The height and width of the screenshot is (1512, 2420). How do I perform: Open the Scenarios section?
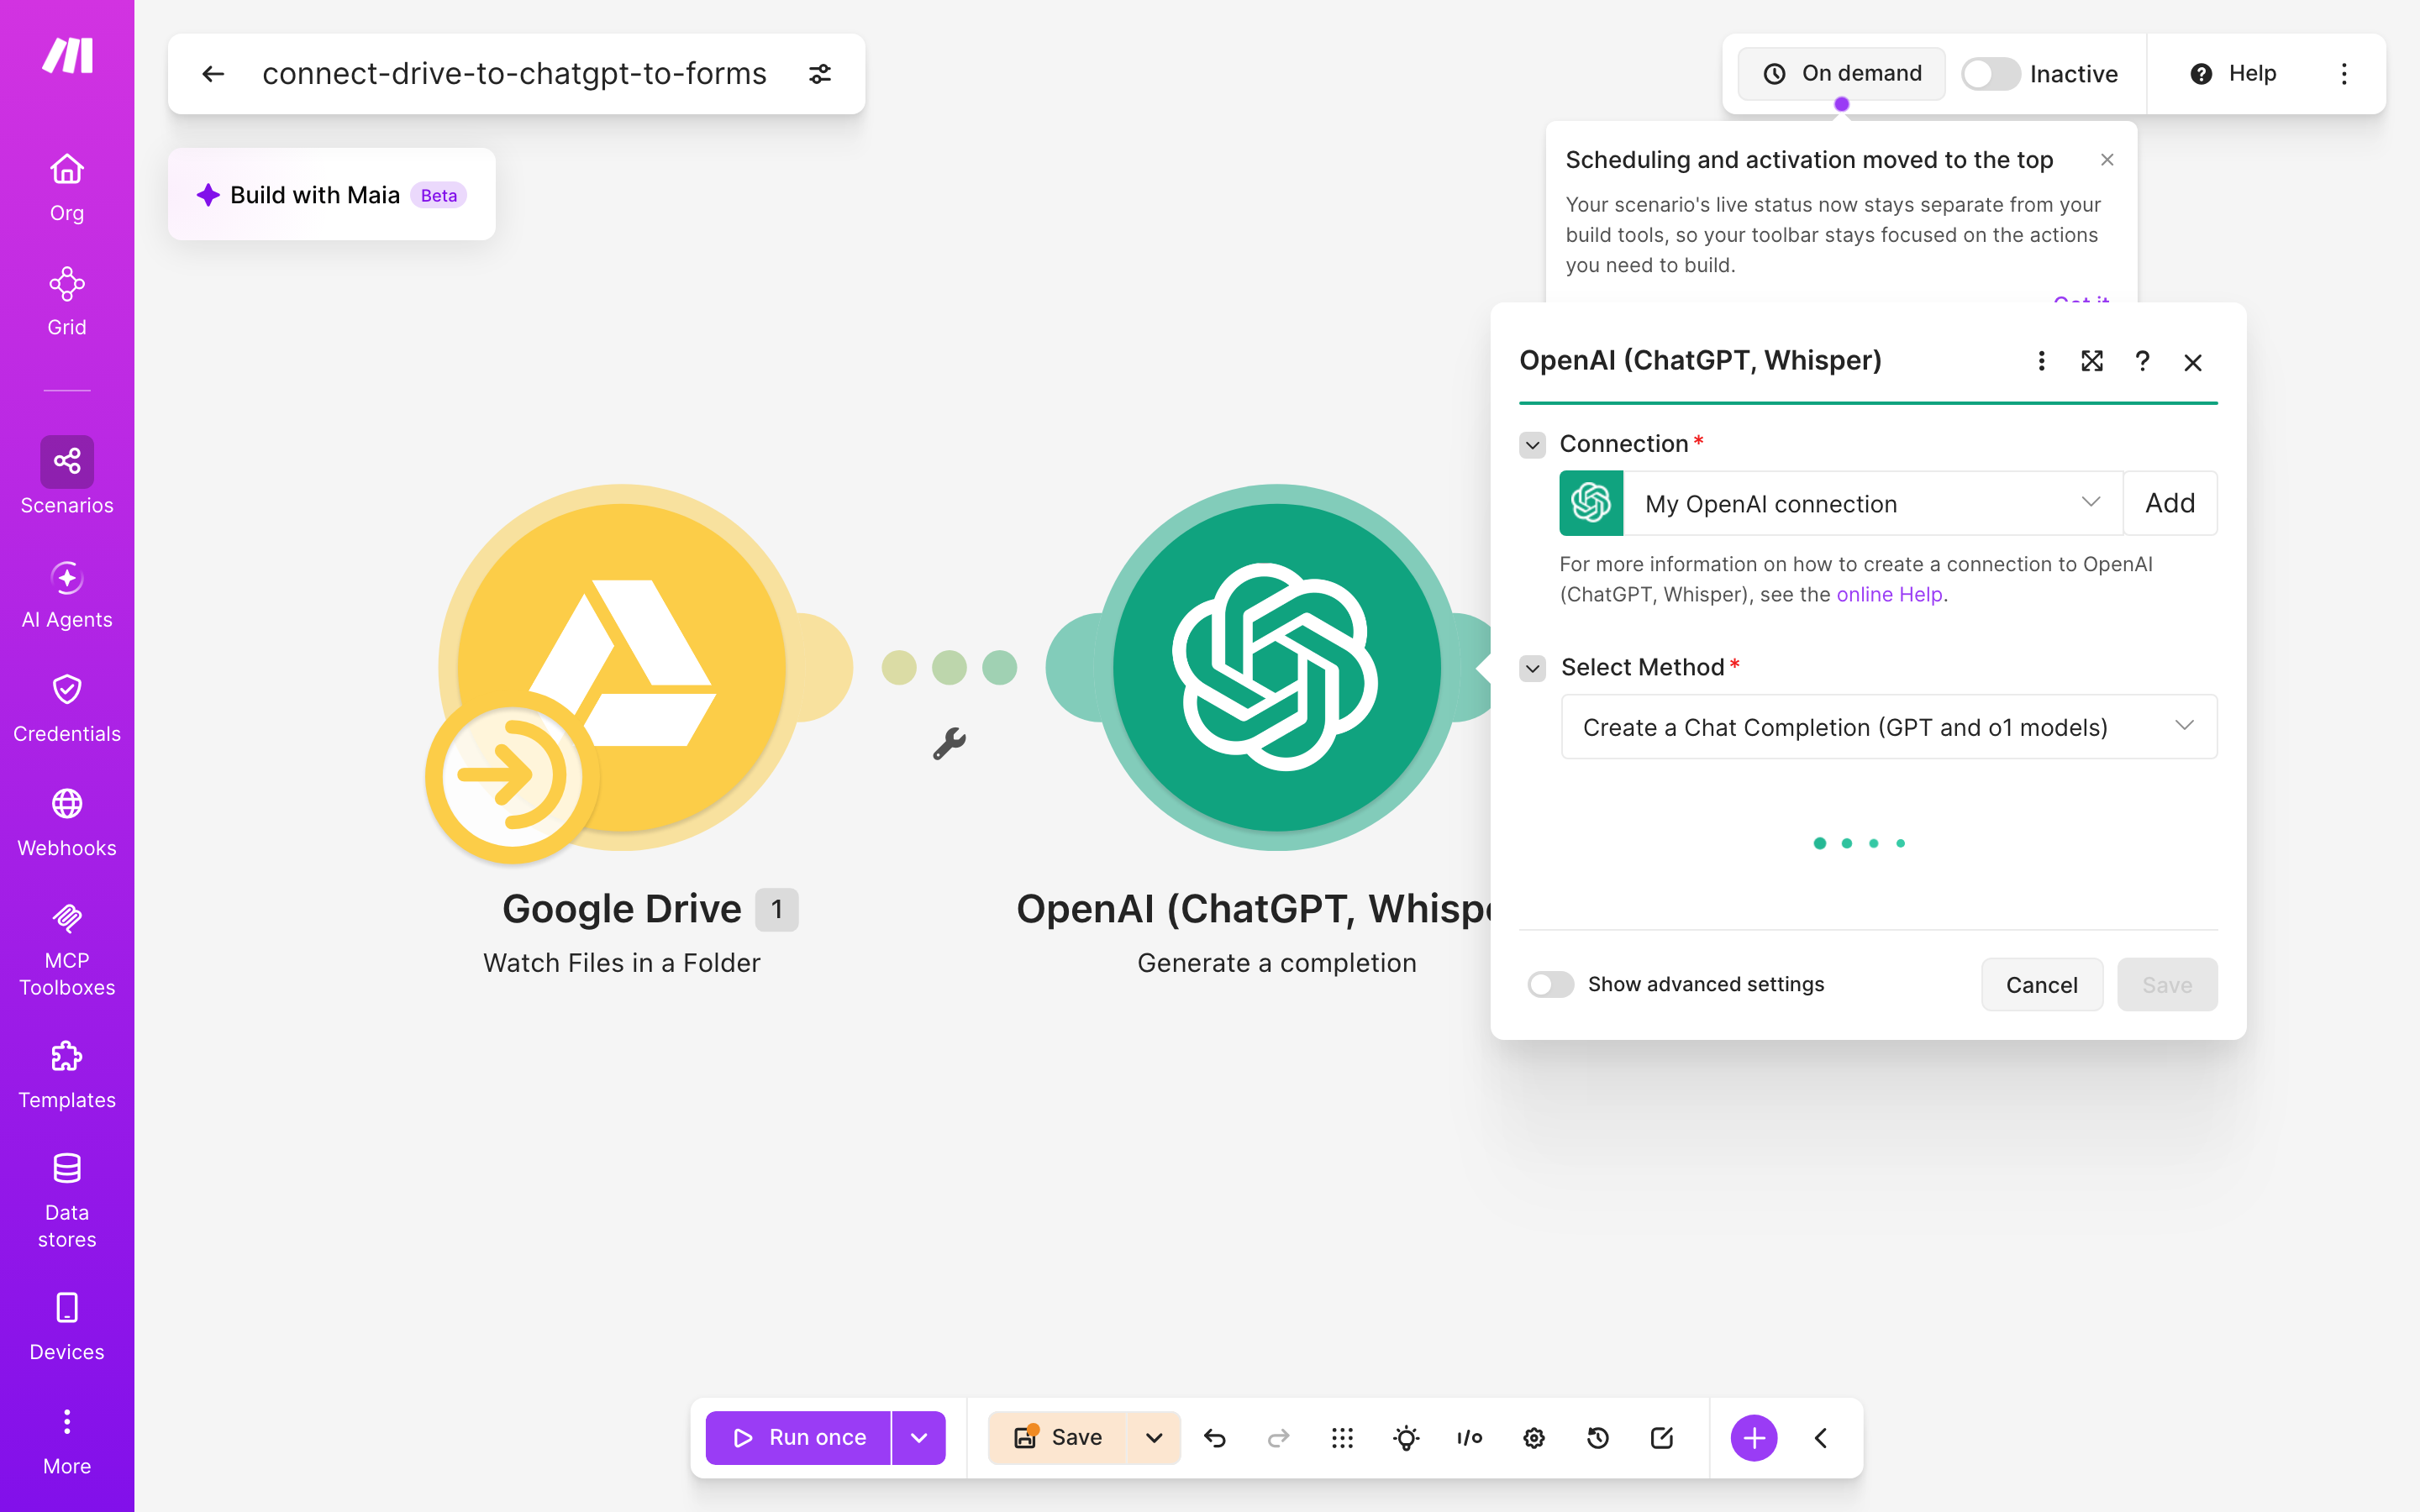click(x=67, y=476)
